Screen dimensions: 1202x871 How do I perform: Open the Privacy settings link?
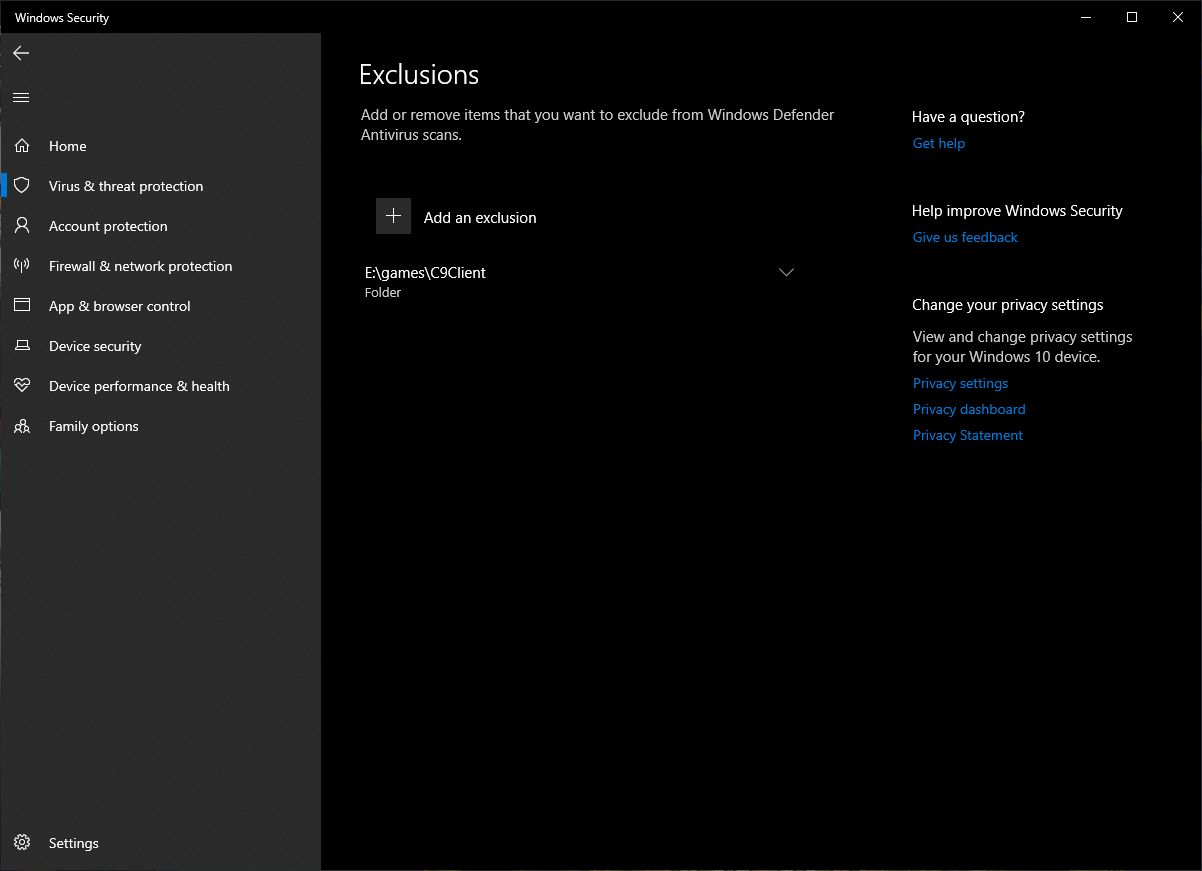960,383
